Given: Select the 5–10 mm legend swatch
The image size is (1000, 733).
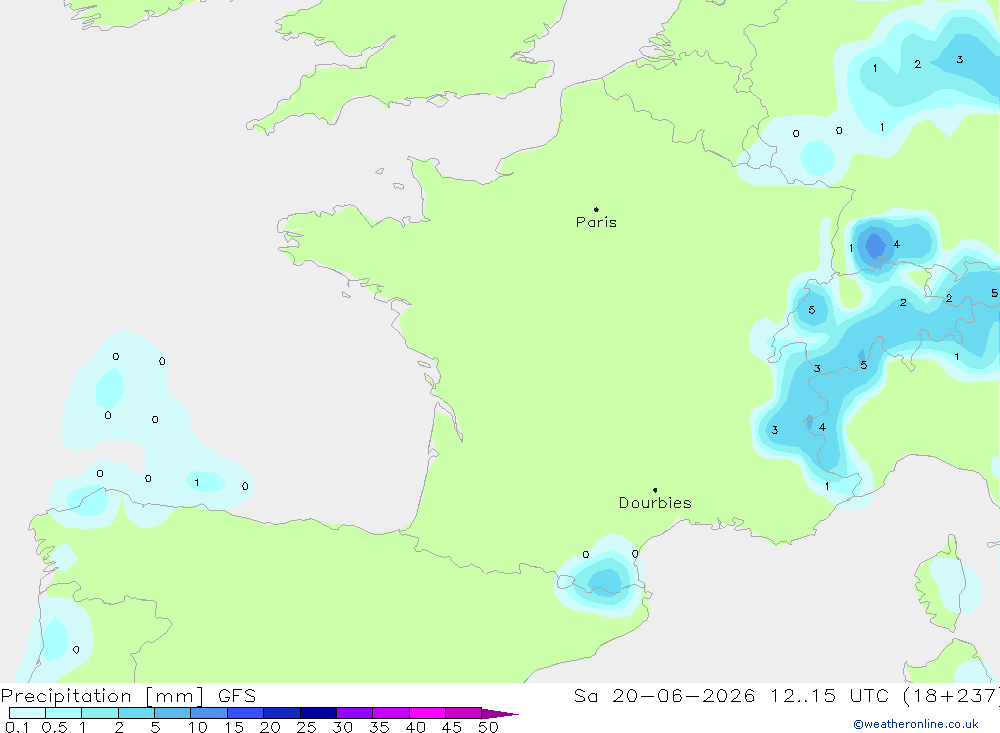Looking at the screenshot, I should (x=172, y=713).
